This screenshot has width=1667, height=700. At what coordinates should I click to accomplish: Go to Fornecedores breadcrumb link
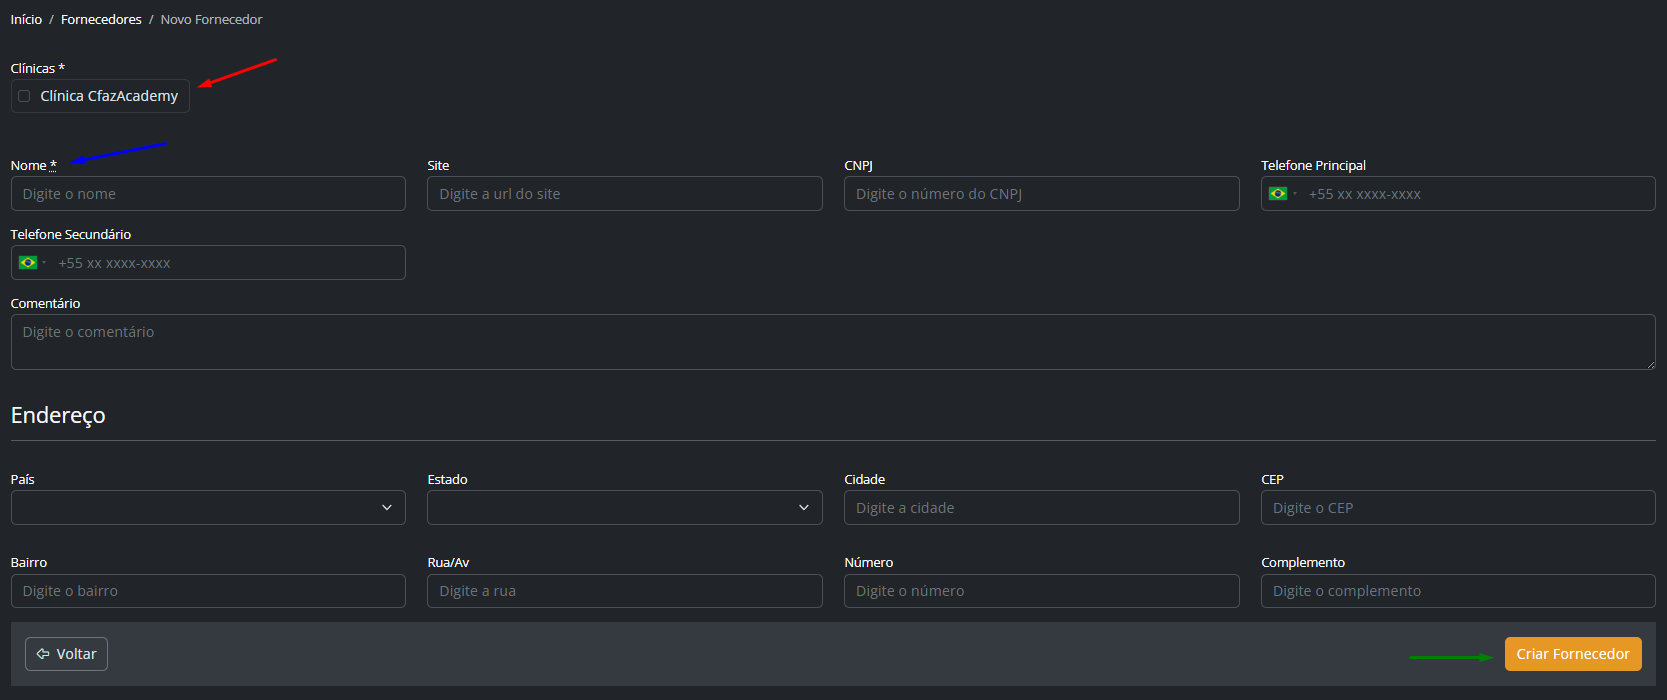tap(101, 19)
